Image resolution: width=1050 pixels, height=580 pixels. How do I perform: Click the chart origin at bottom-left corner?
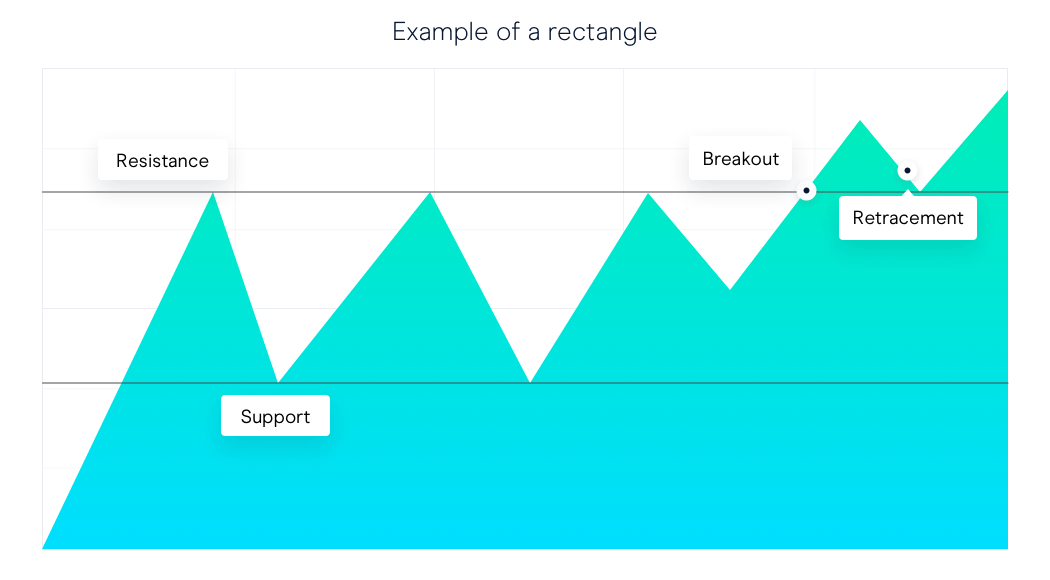tap(44, 547)
